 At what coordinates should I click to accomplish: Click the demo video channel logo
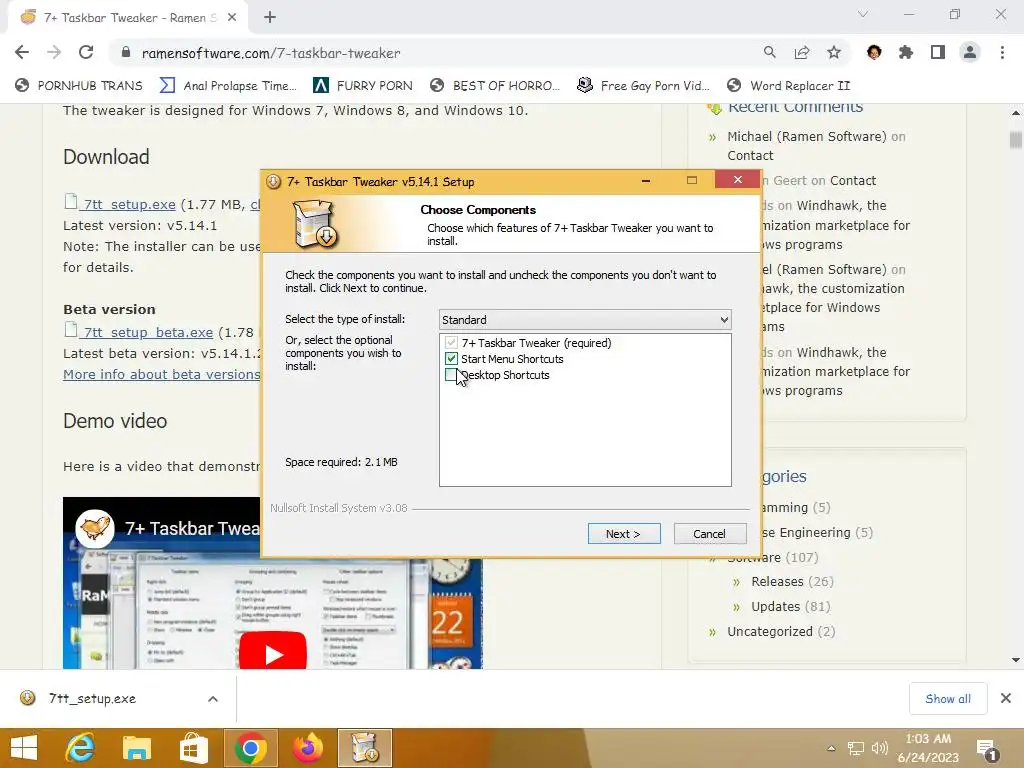[x=95, y=528]
